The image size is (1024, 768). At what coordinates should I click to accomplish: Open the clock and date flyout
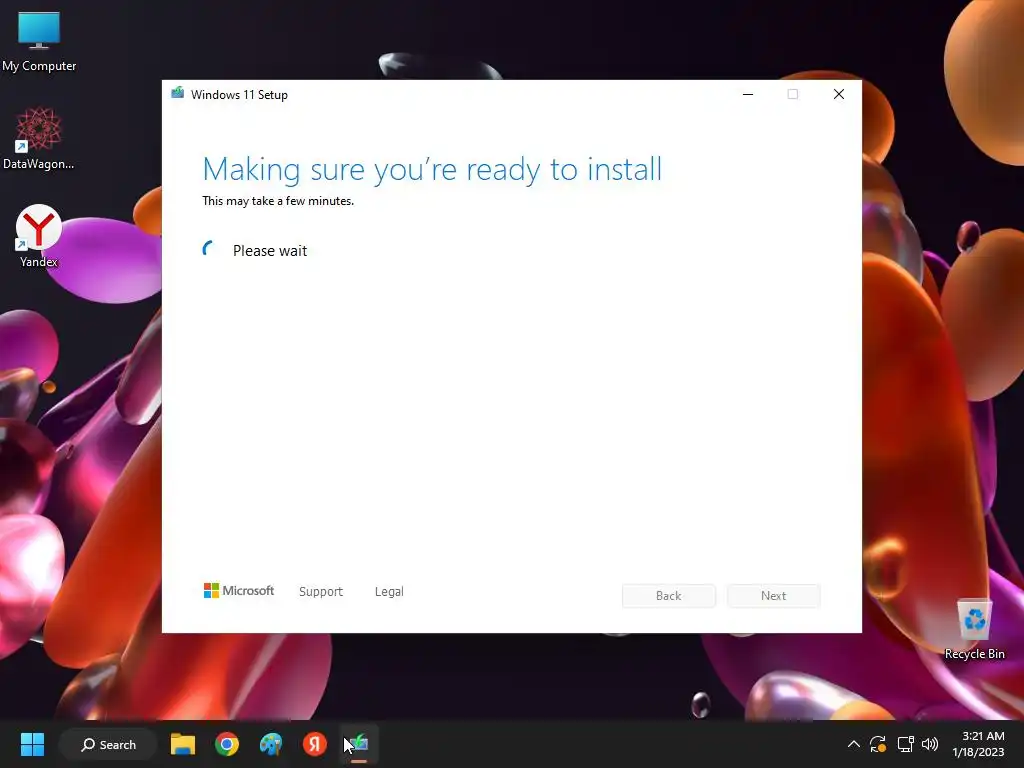(x=978, y=744)
